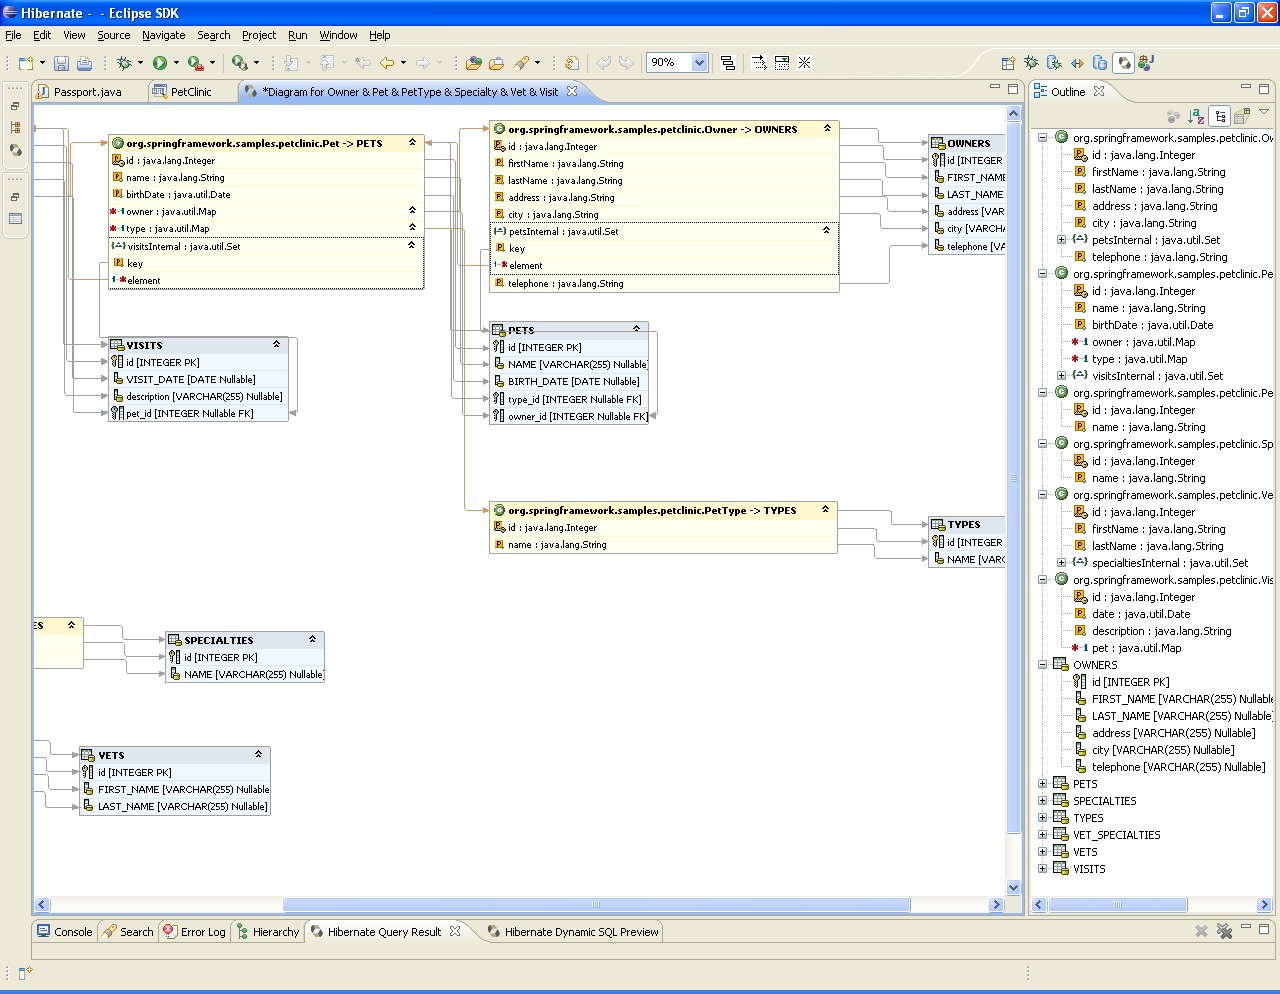1280x994 pixels.
Task: Open the Navigate menu
Action: pos(163,35)
